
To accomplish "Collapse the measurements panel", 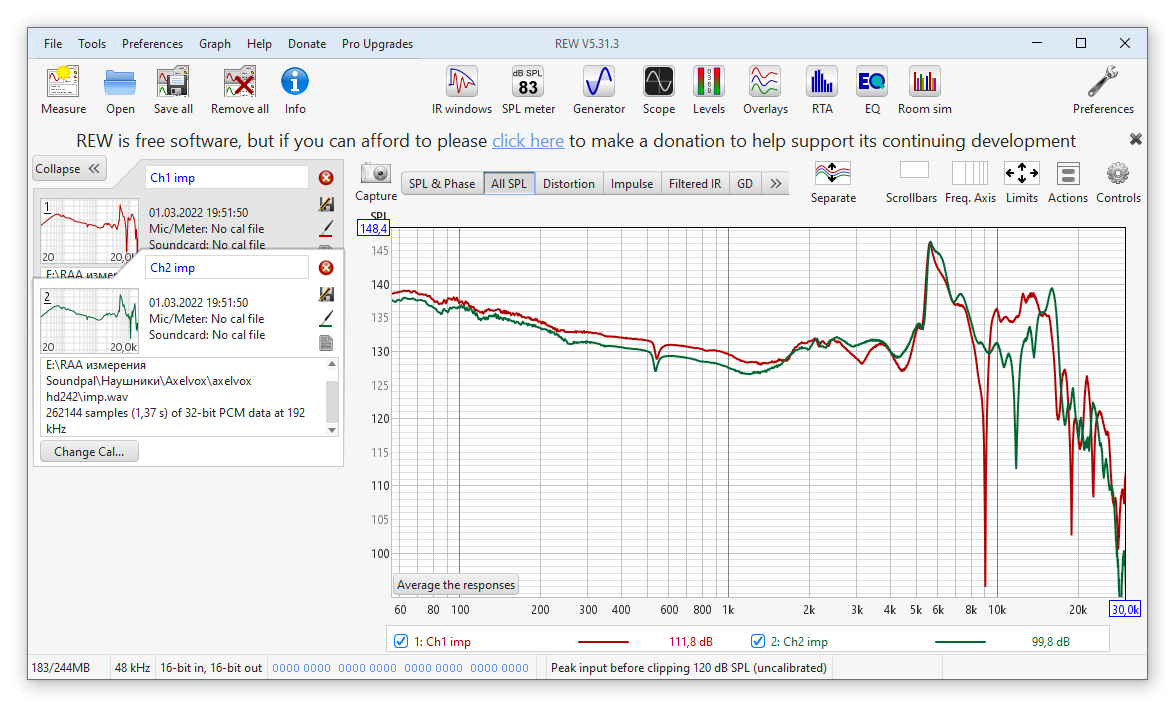I will [x=69, y=169].
